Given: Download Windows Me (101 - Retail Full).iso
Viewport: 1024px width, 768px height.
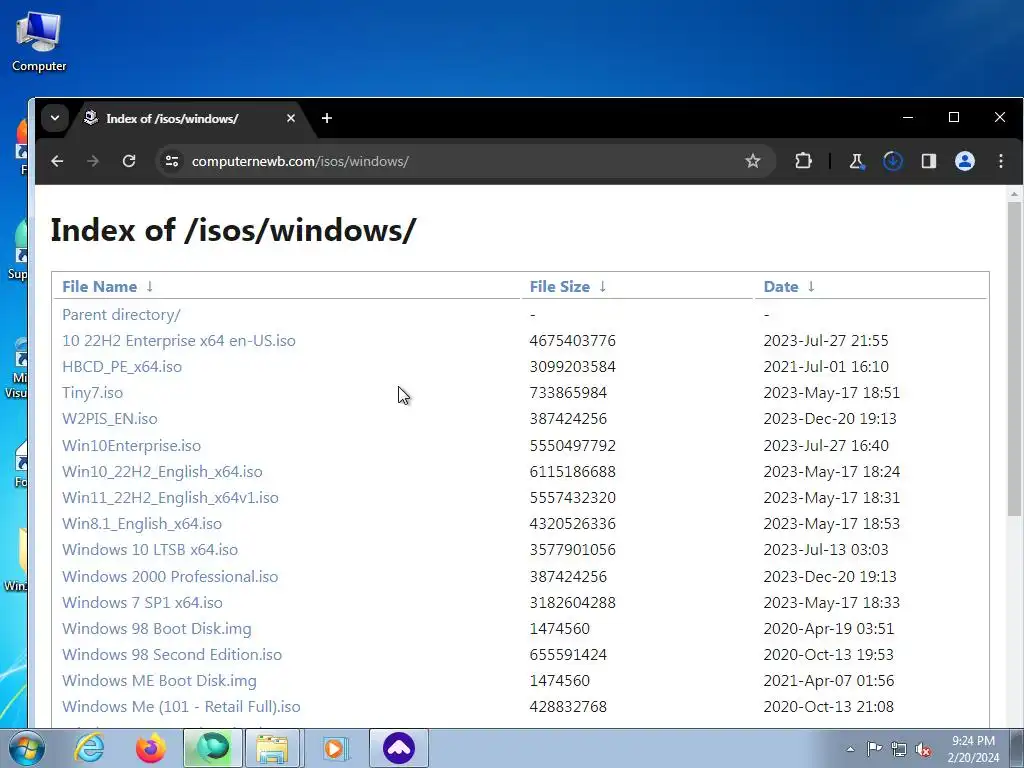Looking at the screenshot, I should click(x=182, y=707).
